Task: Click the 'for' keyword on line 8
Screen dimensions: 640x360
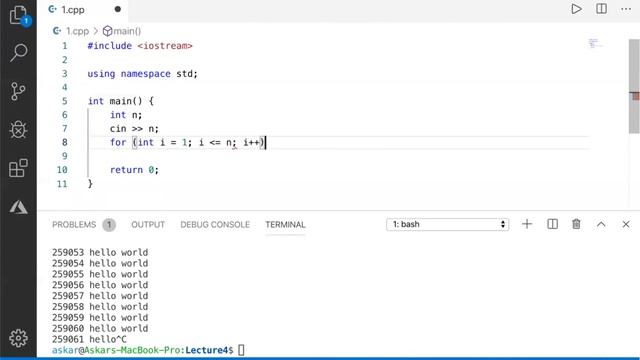Action: (x=118, y=142)
